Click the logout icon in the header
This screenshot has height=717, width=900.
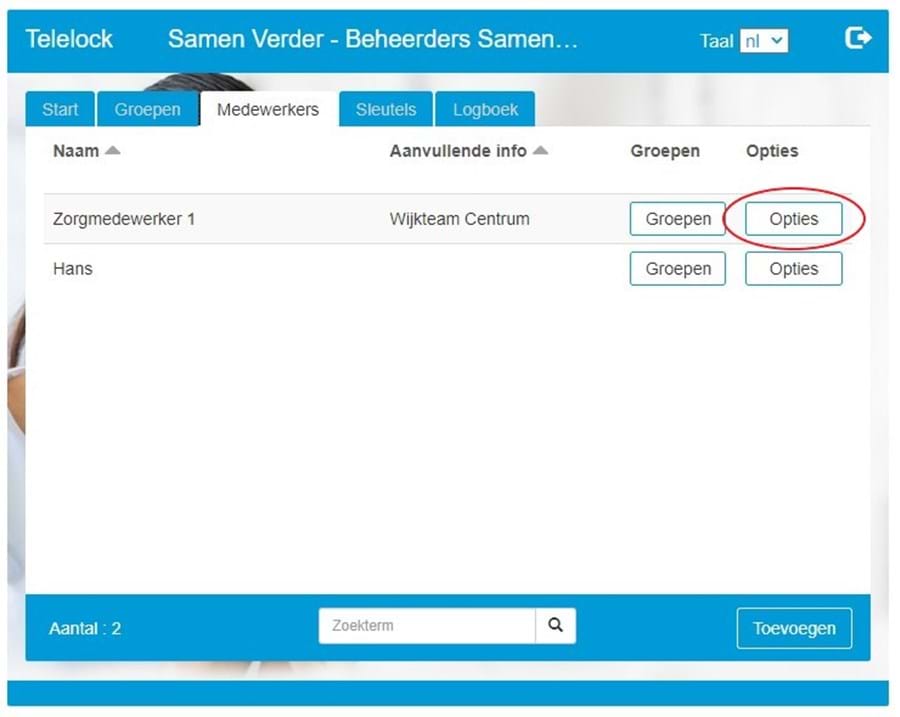tap(858, 38)
